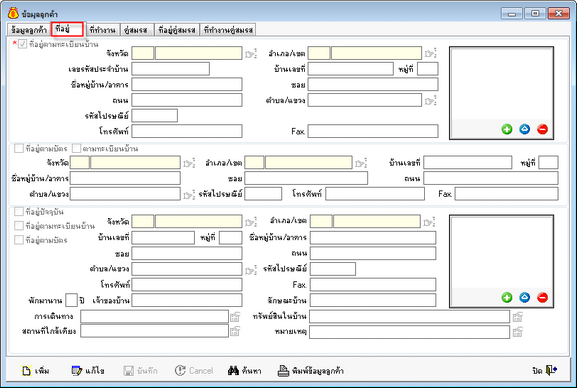Click the การเดินทาง input field
Viewport: 577px width, 388px height.
[x=155, y=317]
